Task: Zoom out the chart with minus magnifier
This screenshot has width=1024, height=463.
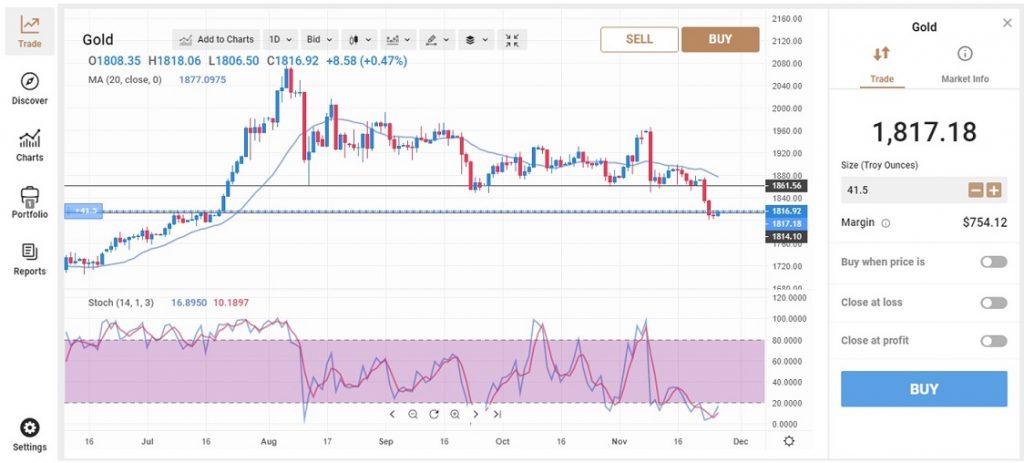Action: coord(413,414)
